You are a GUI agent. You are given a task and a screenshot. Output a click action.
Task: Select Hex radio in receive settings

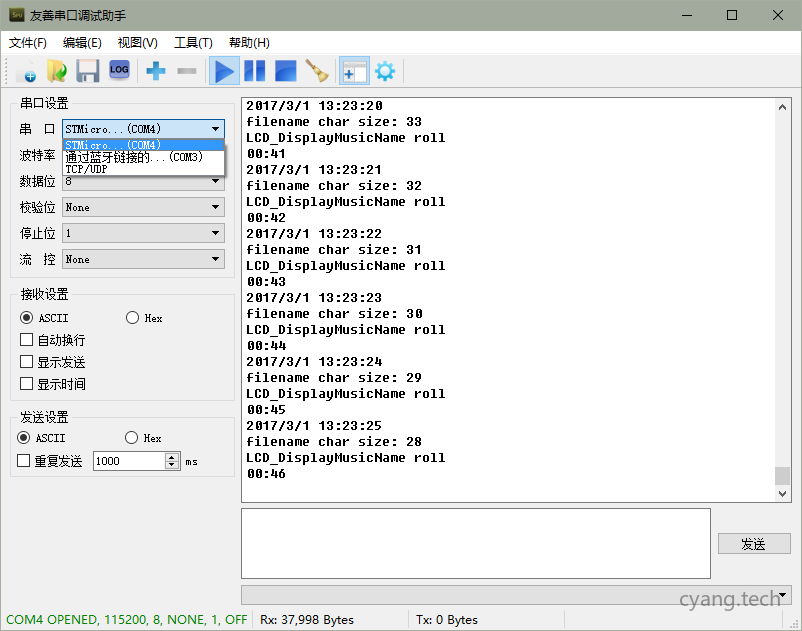click(x=133, y=318)
